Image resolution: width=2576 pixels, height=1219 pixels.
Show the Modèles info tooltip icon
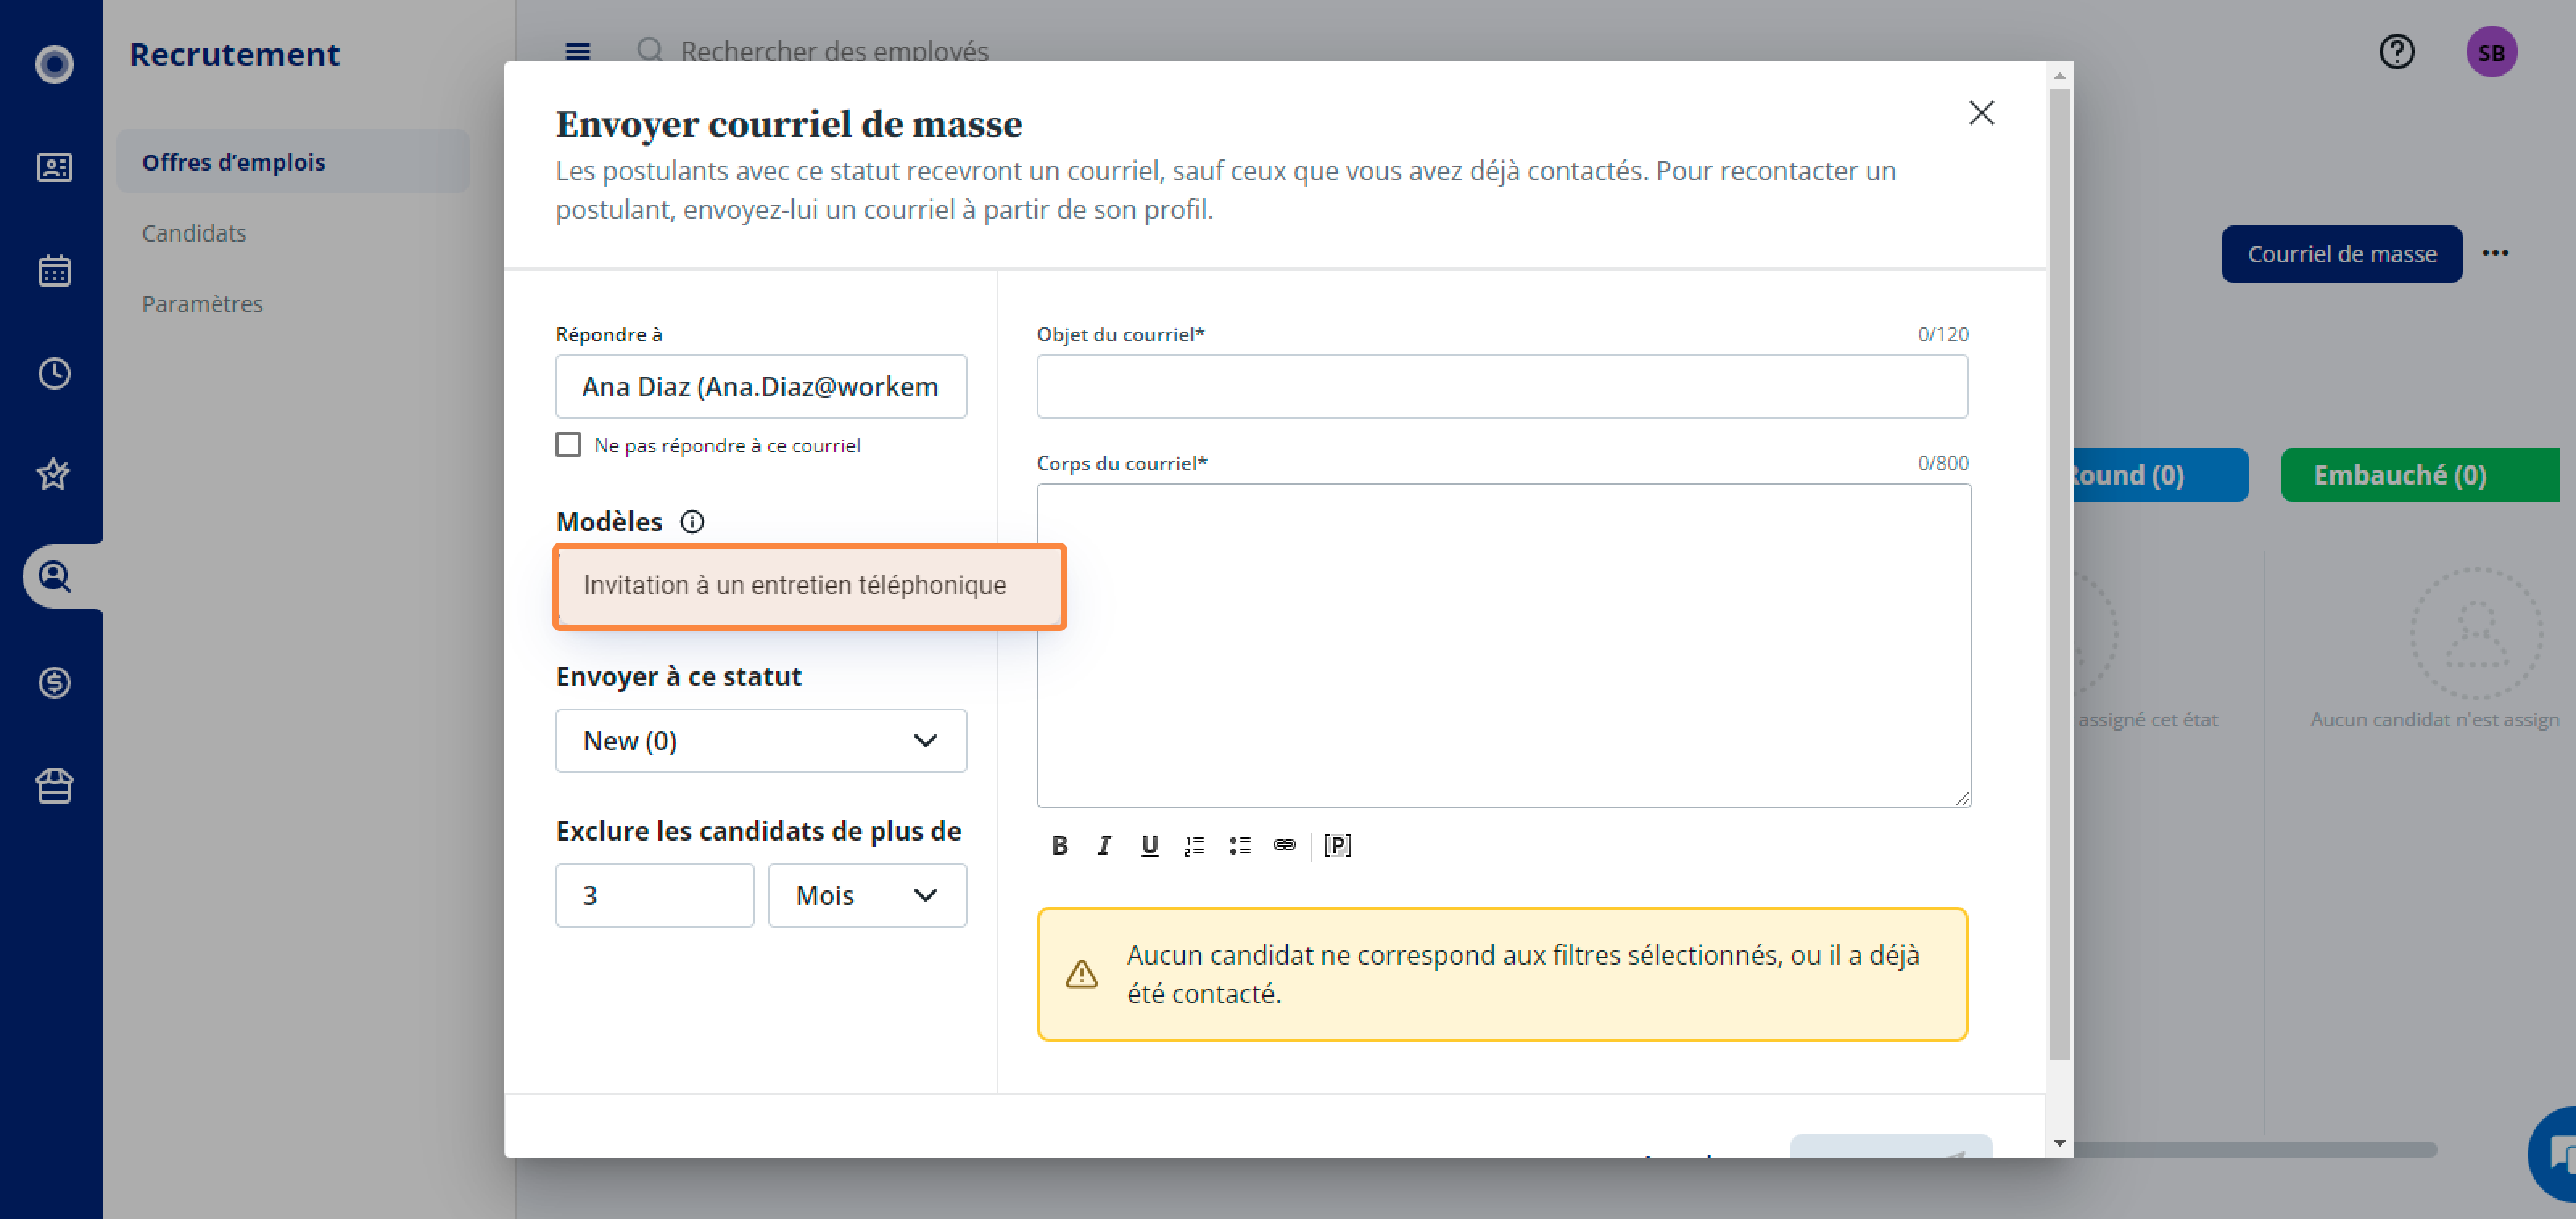[x=692, y=522]
